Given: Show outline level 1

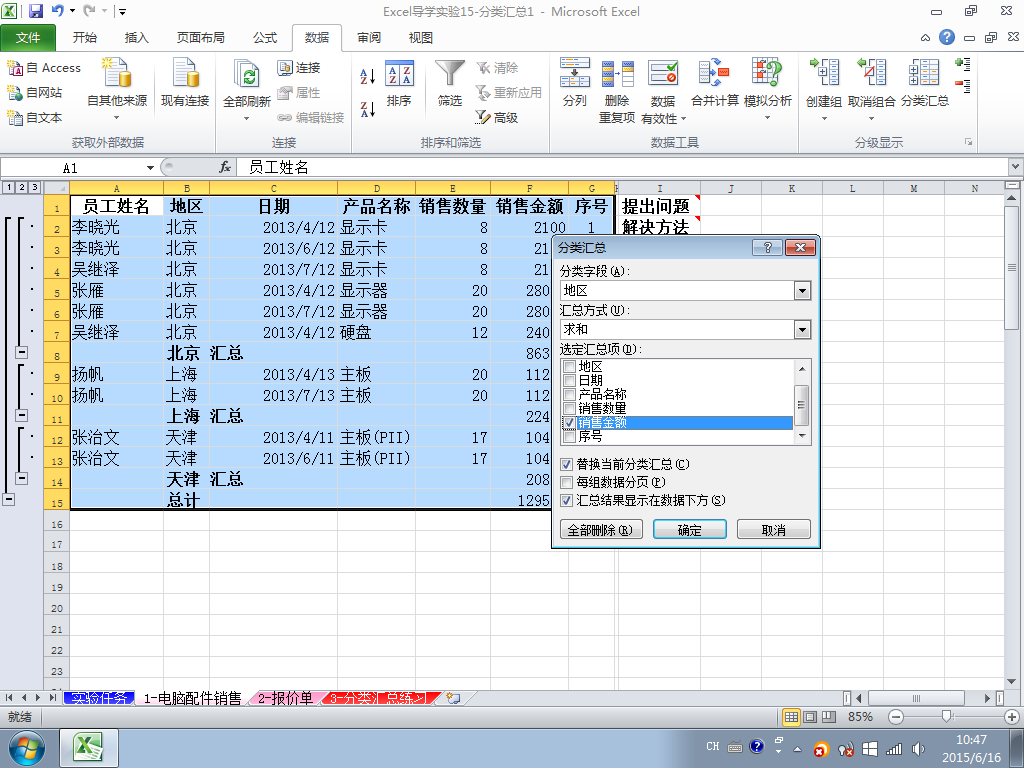Looking at the screenshot, I should click(x=9, y=187).
